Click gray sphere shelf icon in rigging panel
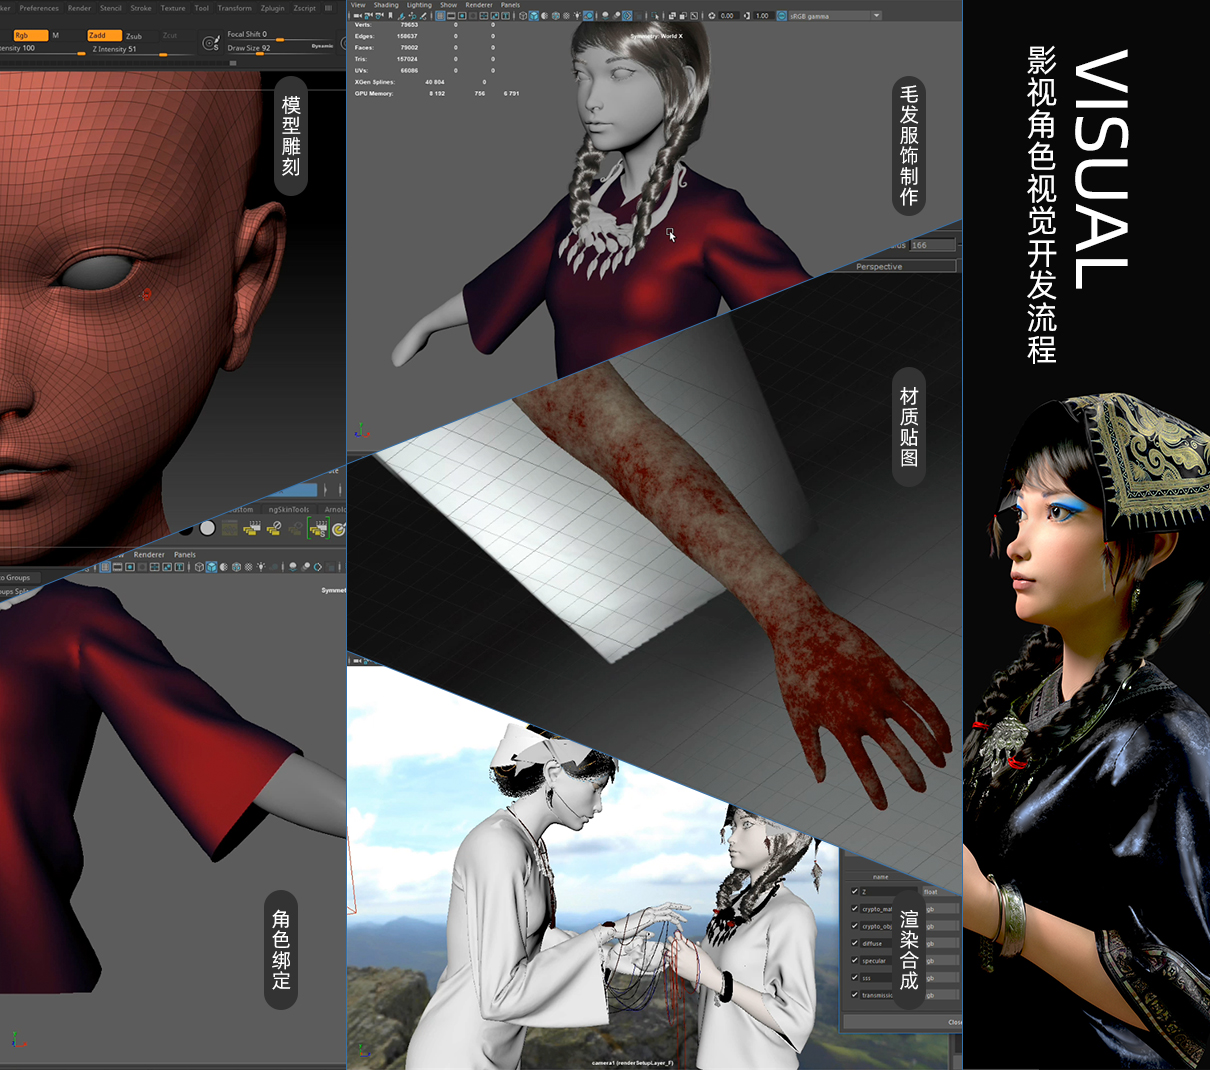The width and height of the screenshot is (1210, 1070). tap(207, 528)
